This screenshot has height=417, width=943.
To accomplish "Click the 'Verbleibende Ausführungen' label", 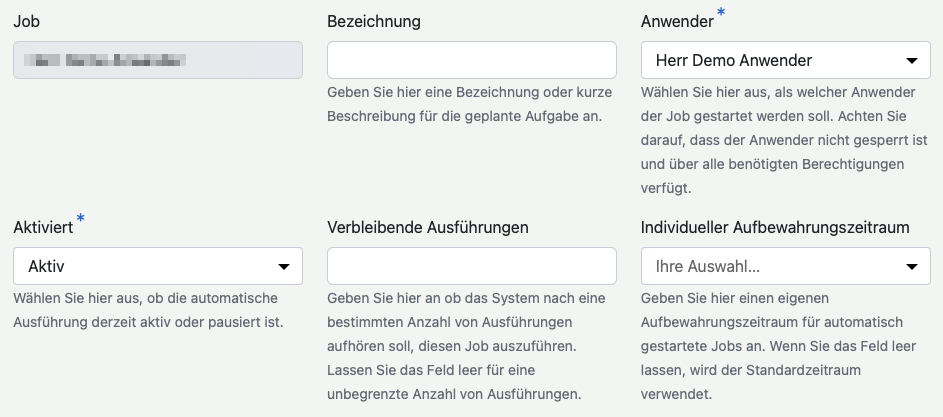I will pyautogui.click(x=428, y=227).
